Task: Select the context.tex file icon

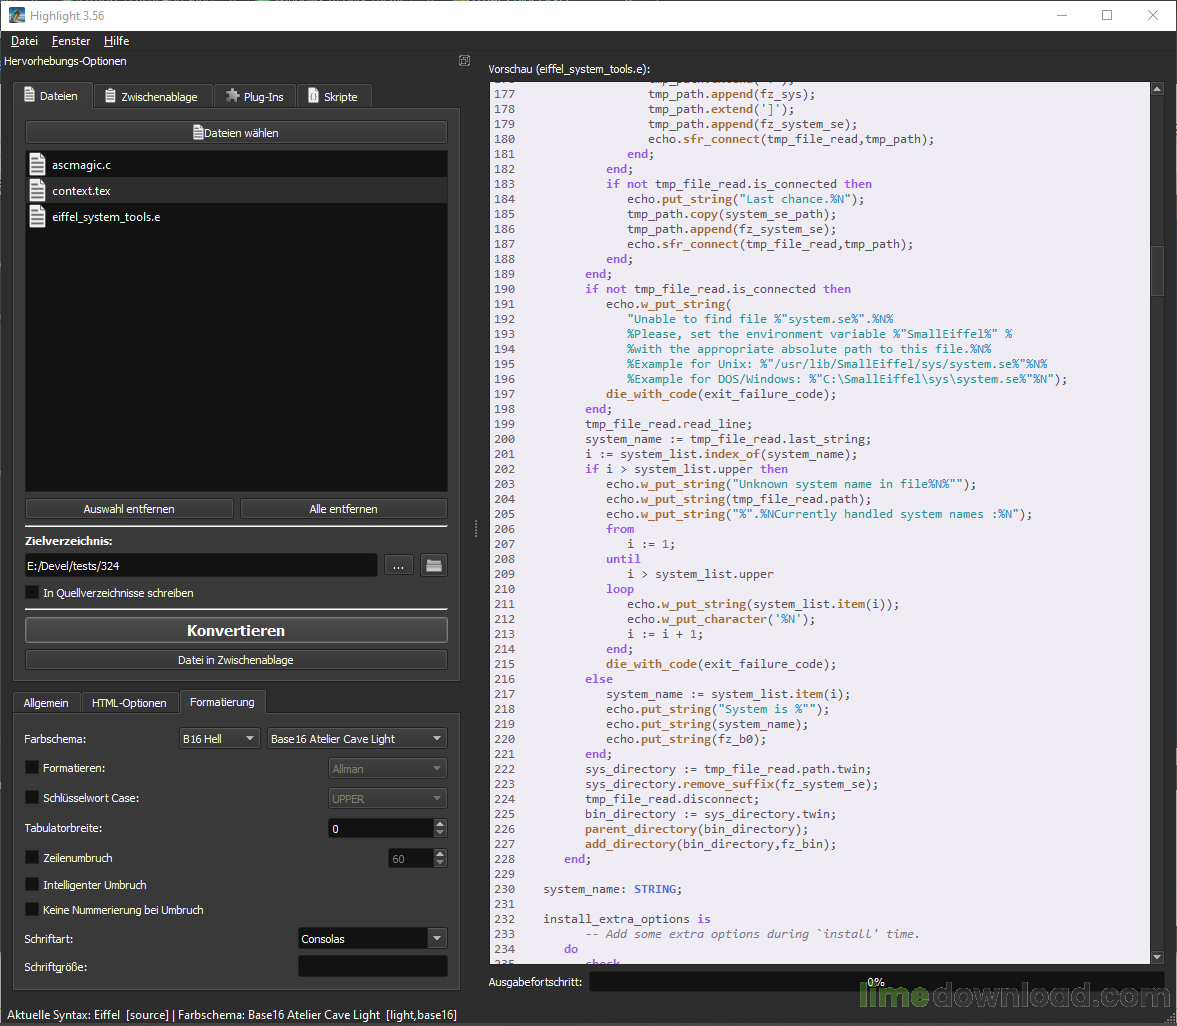Action: 38,191
